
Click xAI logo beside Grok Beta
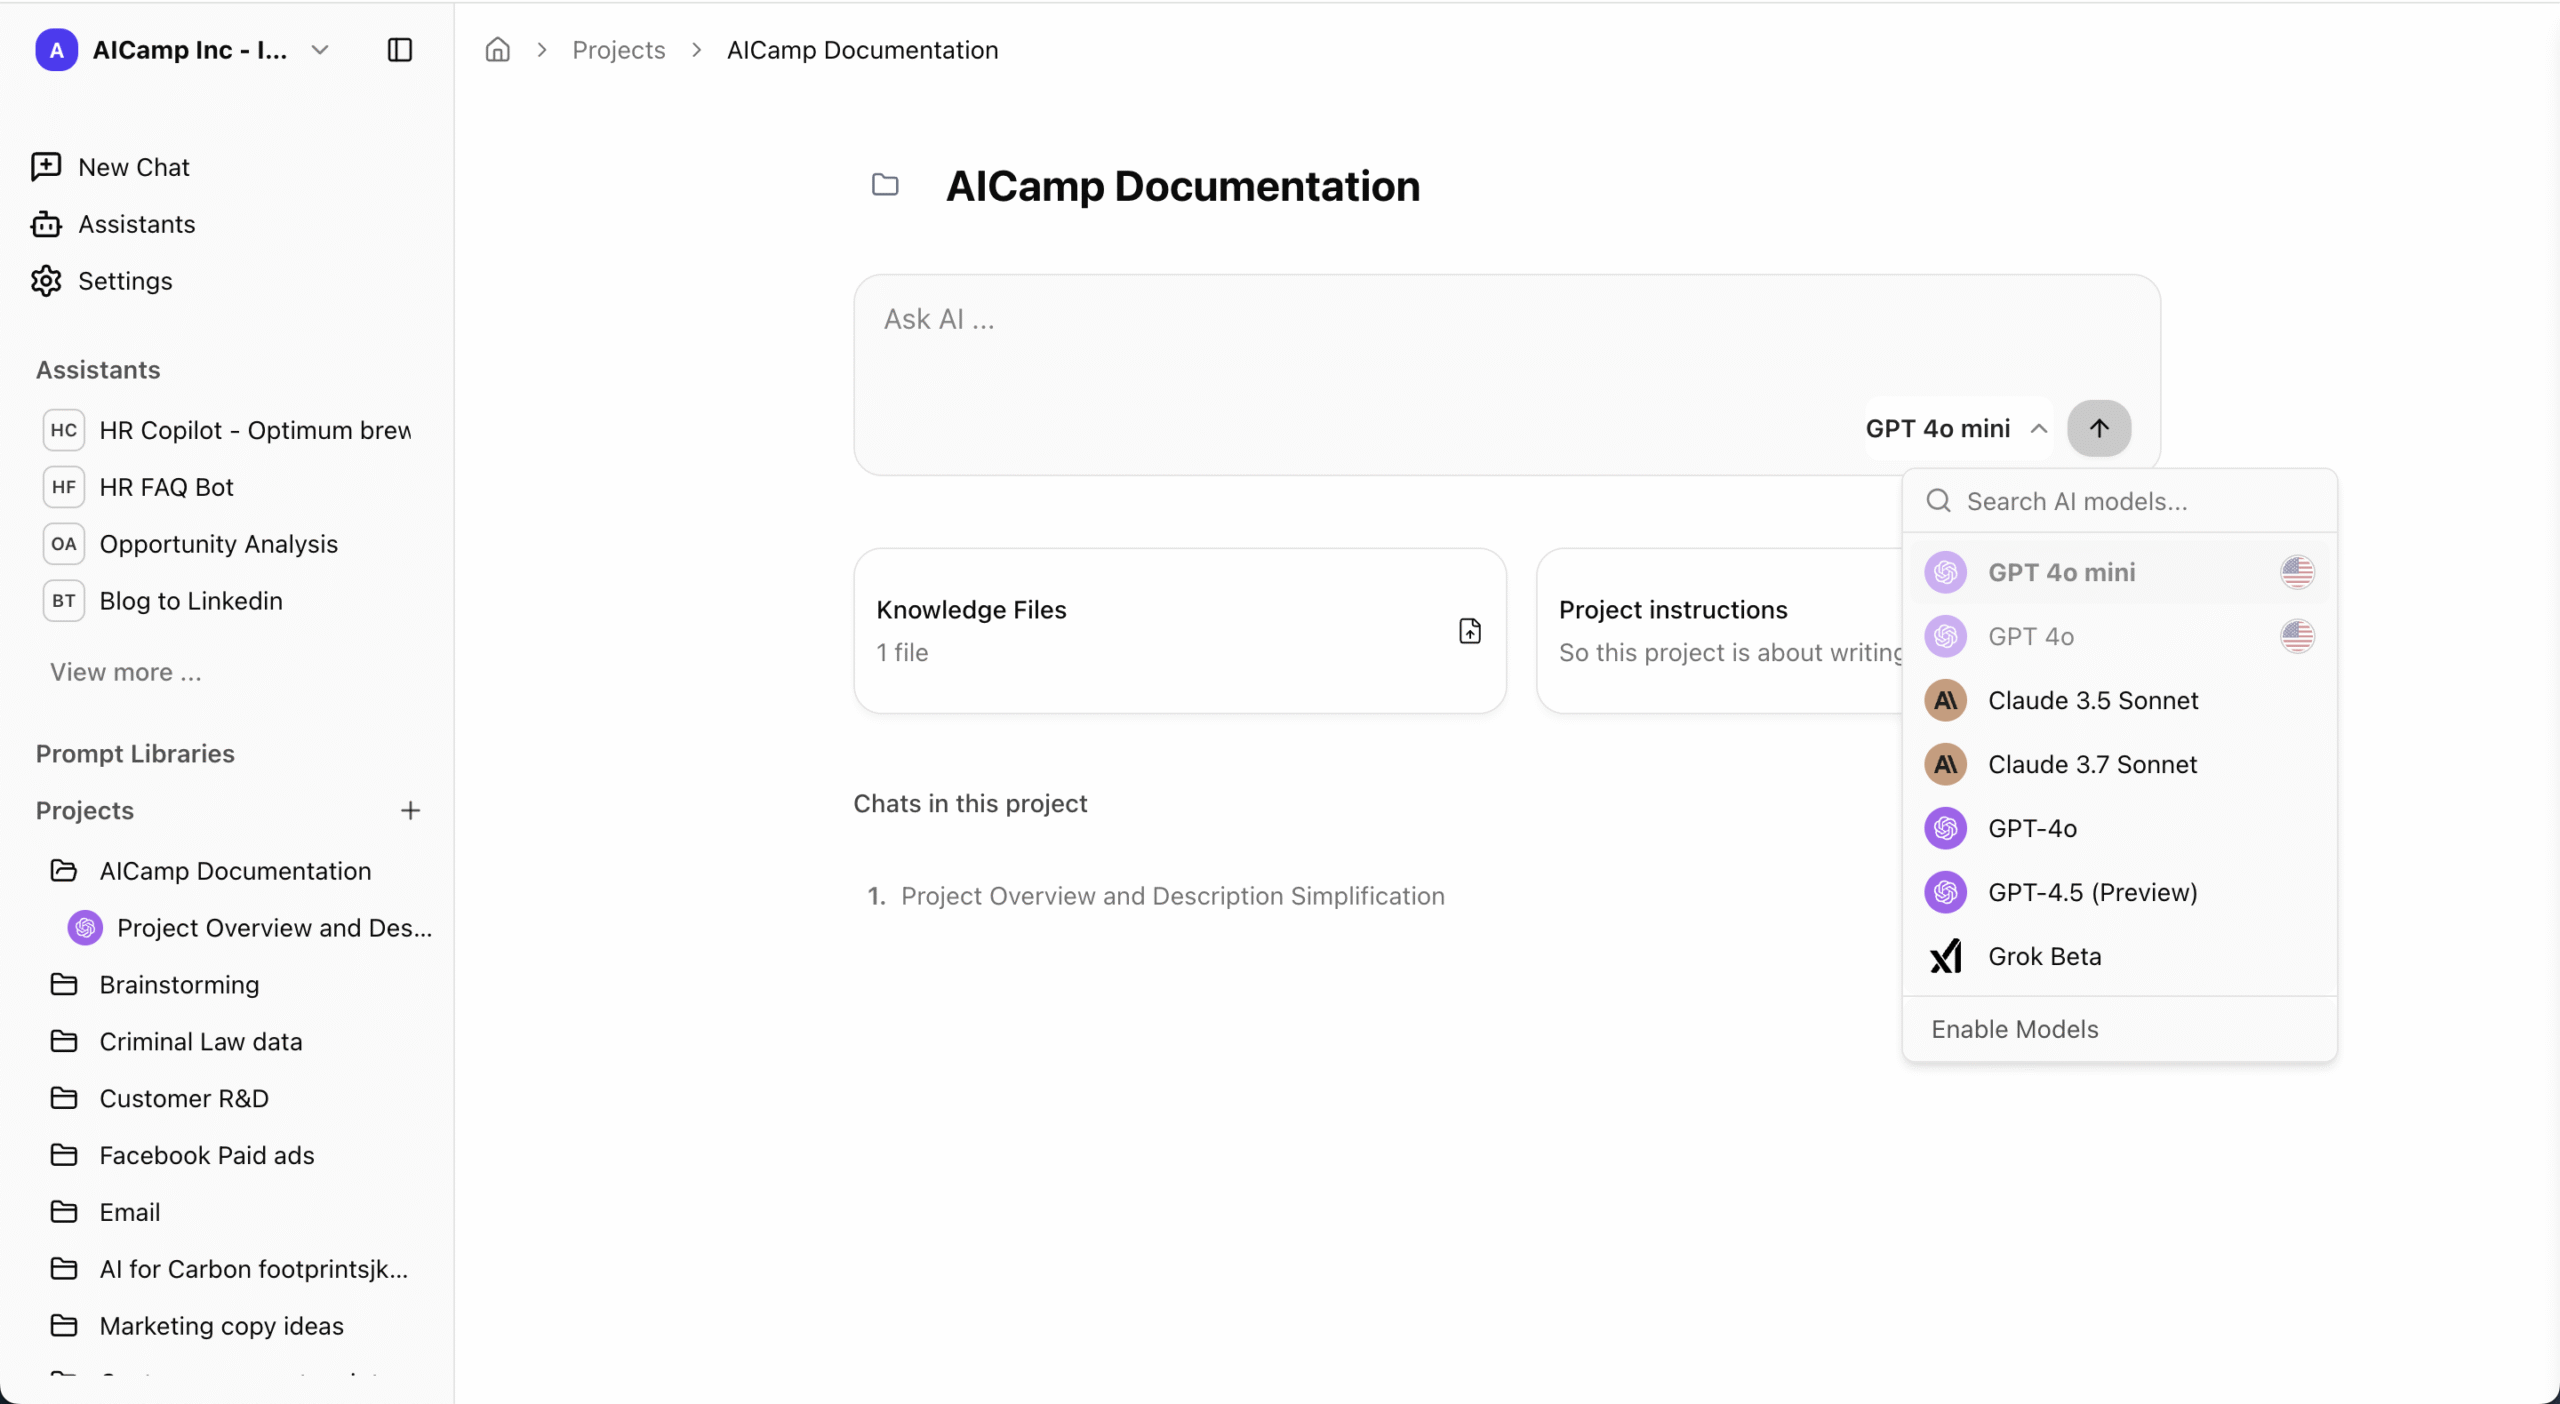[1945, 956]
